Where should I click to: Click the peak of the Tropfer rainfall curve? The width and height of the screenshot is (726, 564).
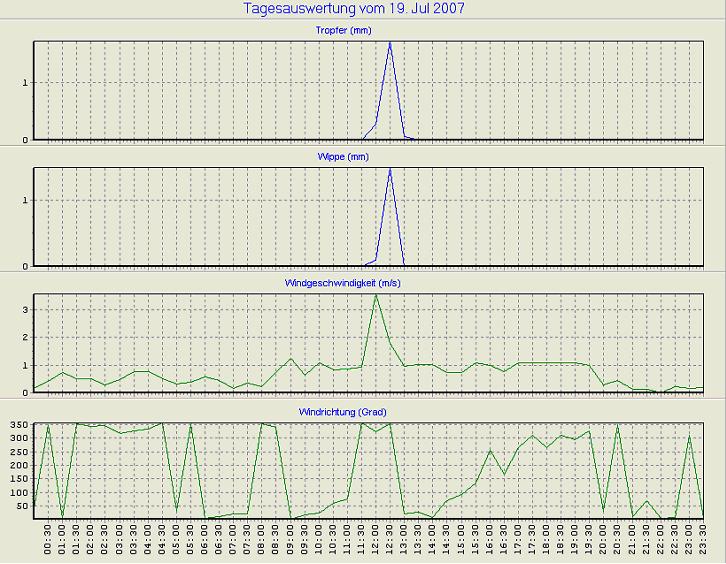(x=390, y=43)
